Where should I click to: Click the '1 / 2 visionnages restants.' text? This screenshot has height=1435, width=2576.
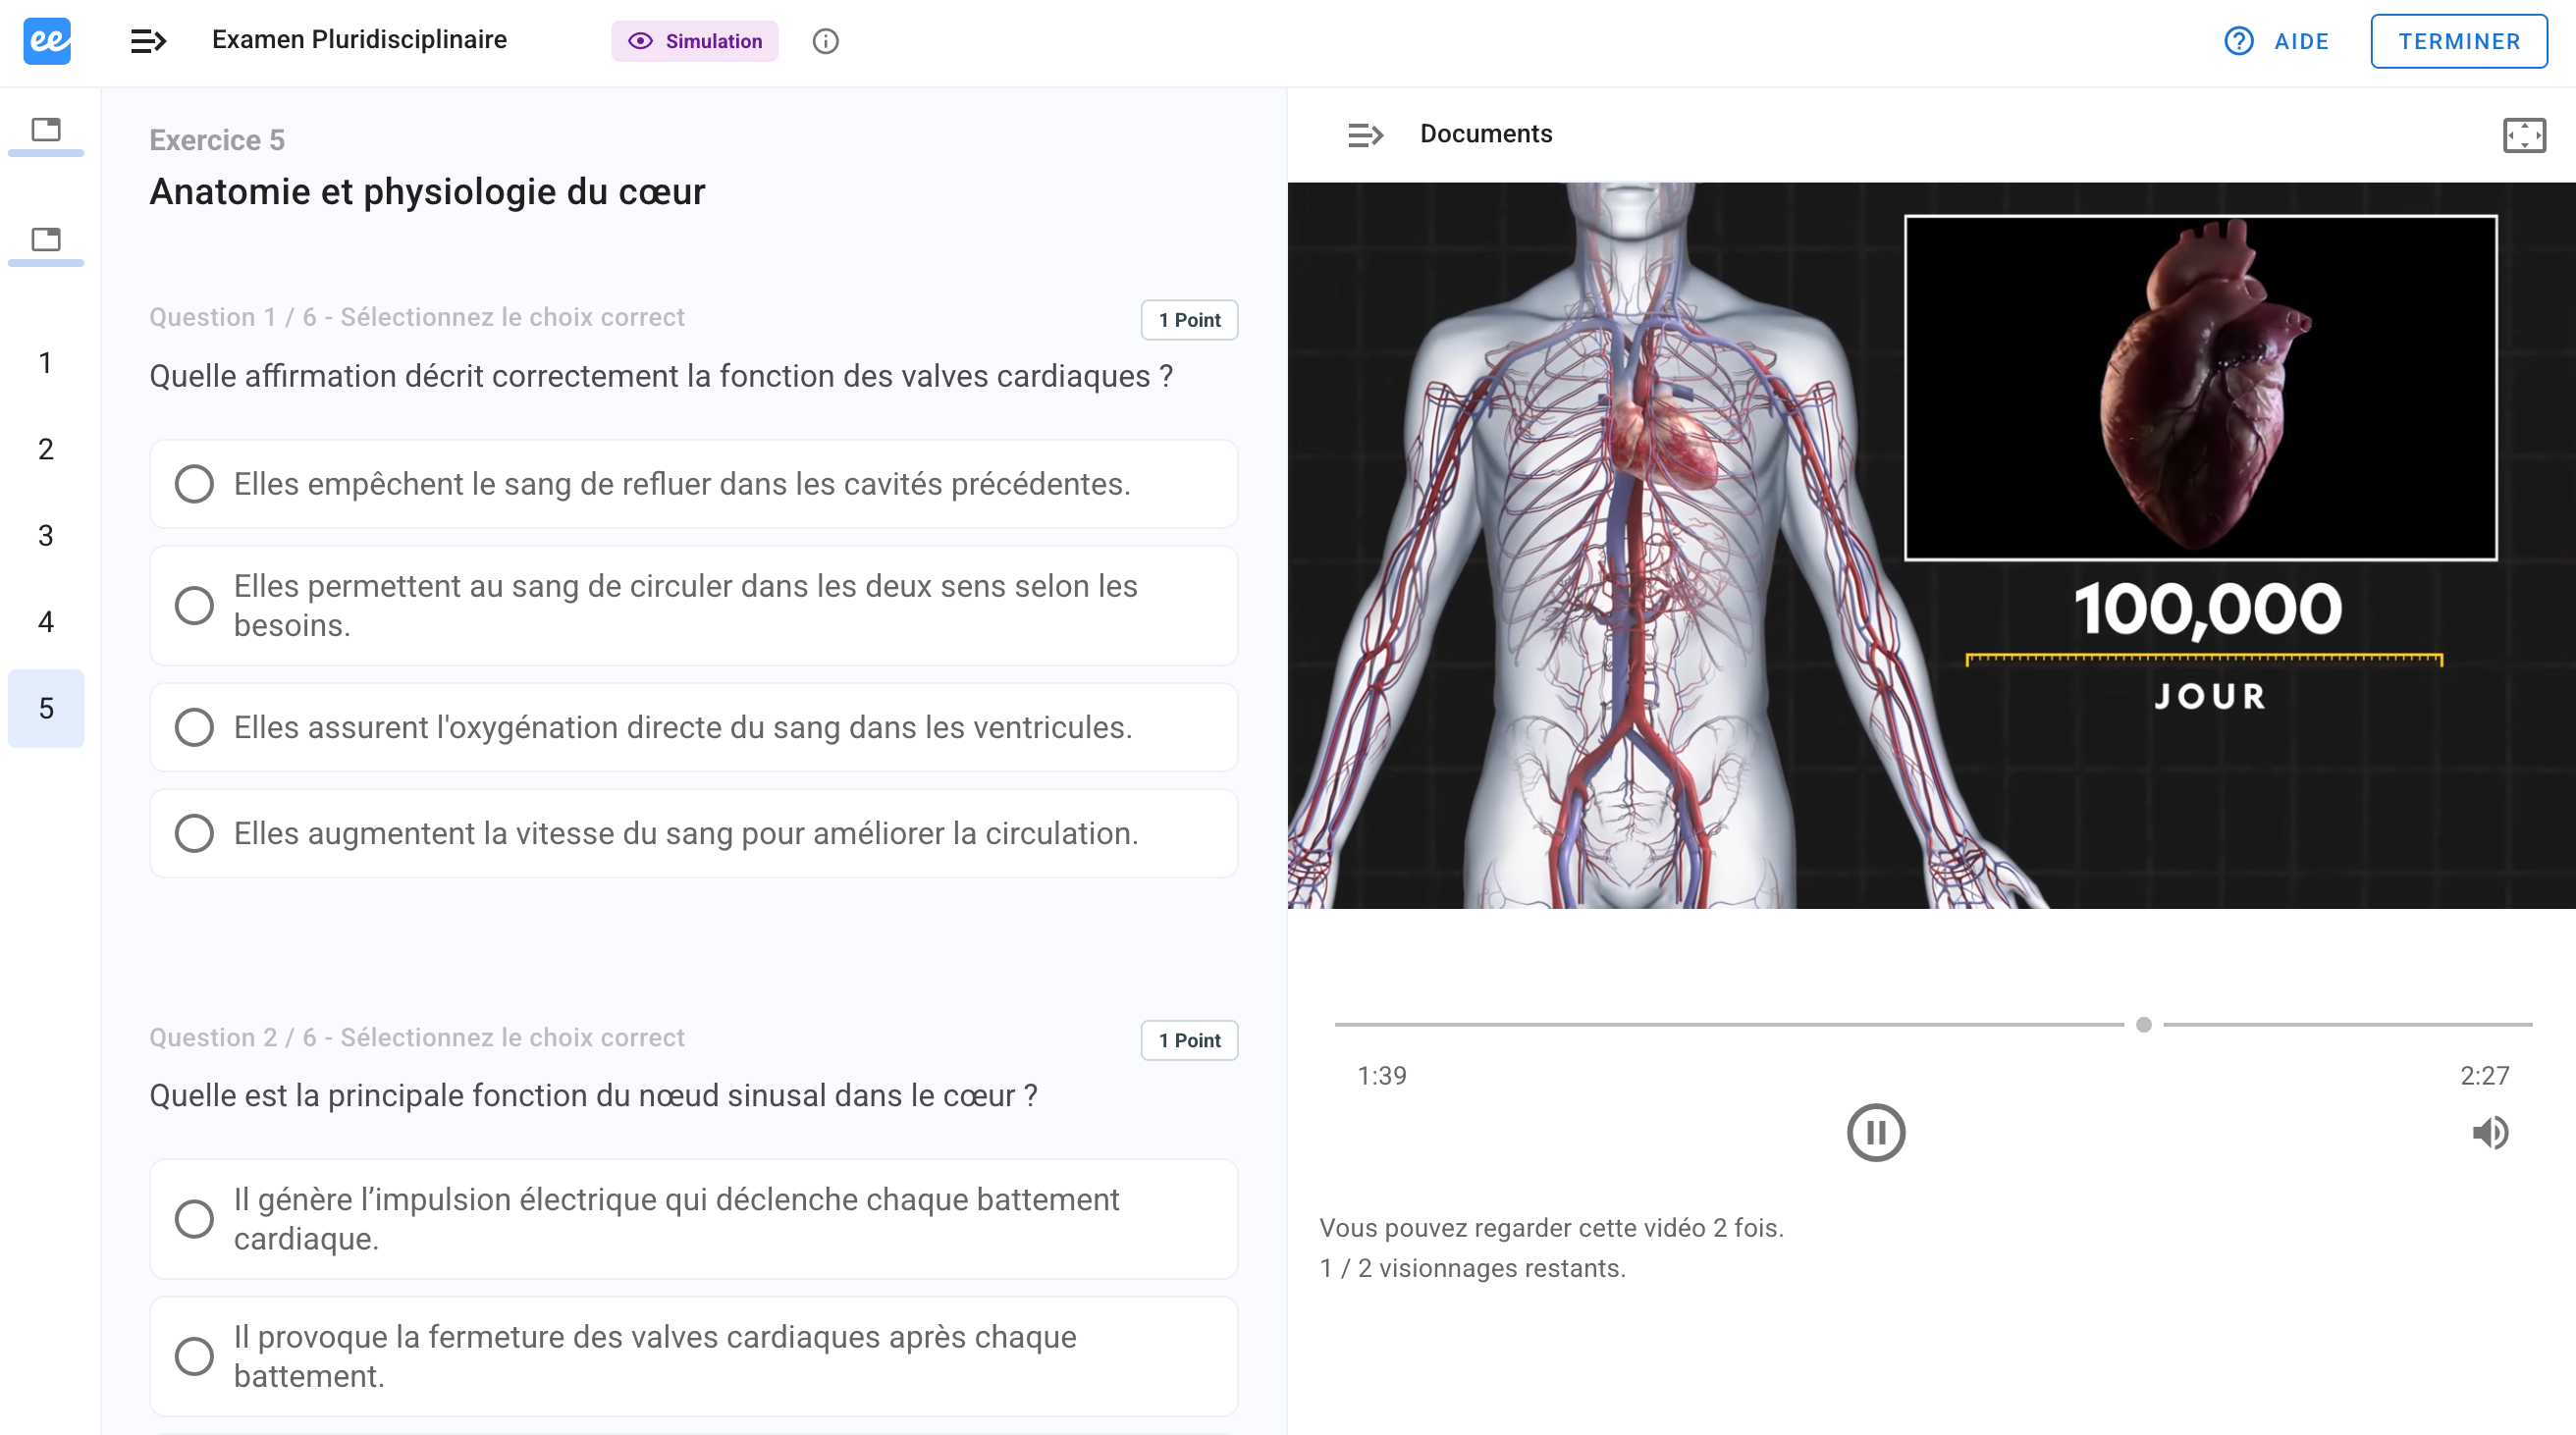[1472, 1268]
